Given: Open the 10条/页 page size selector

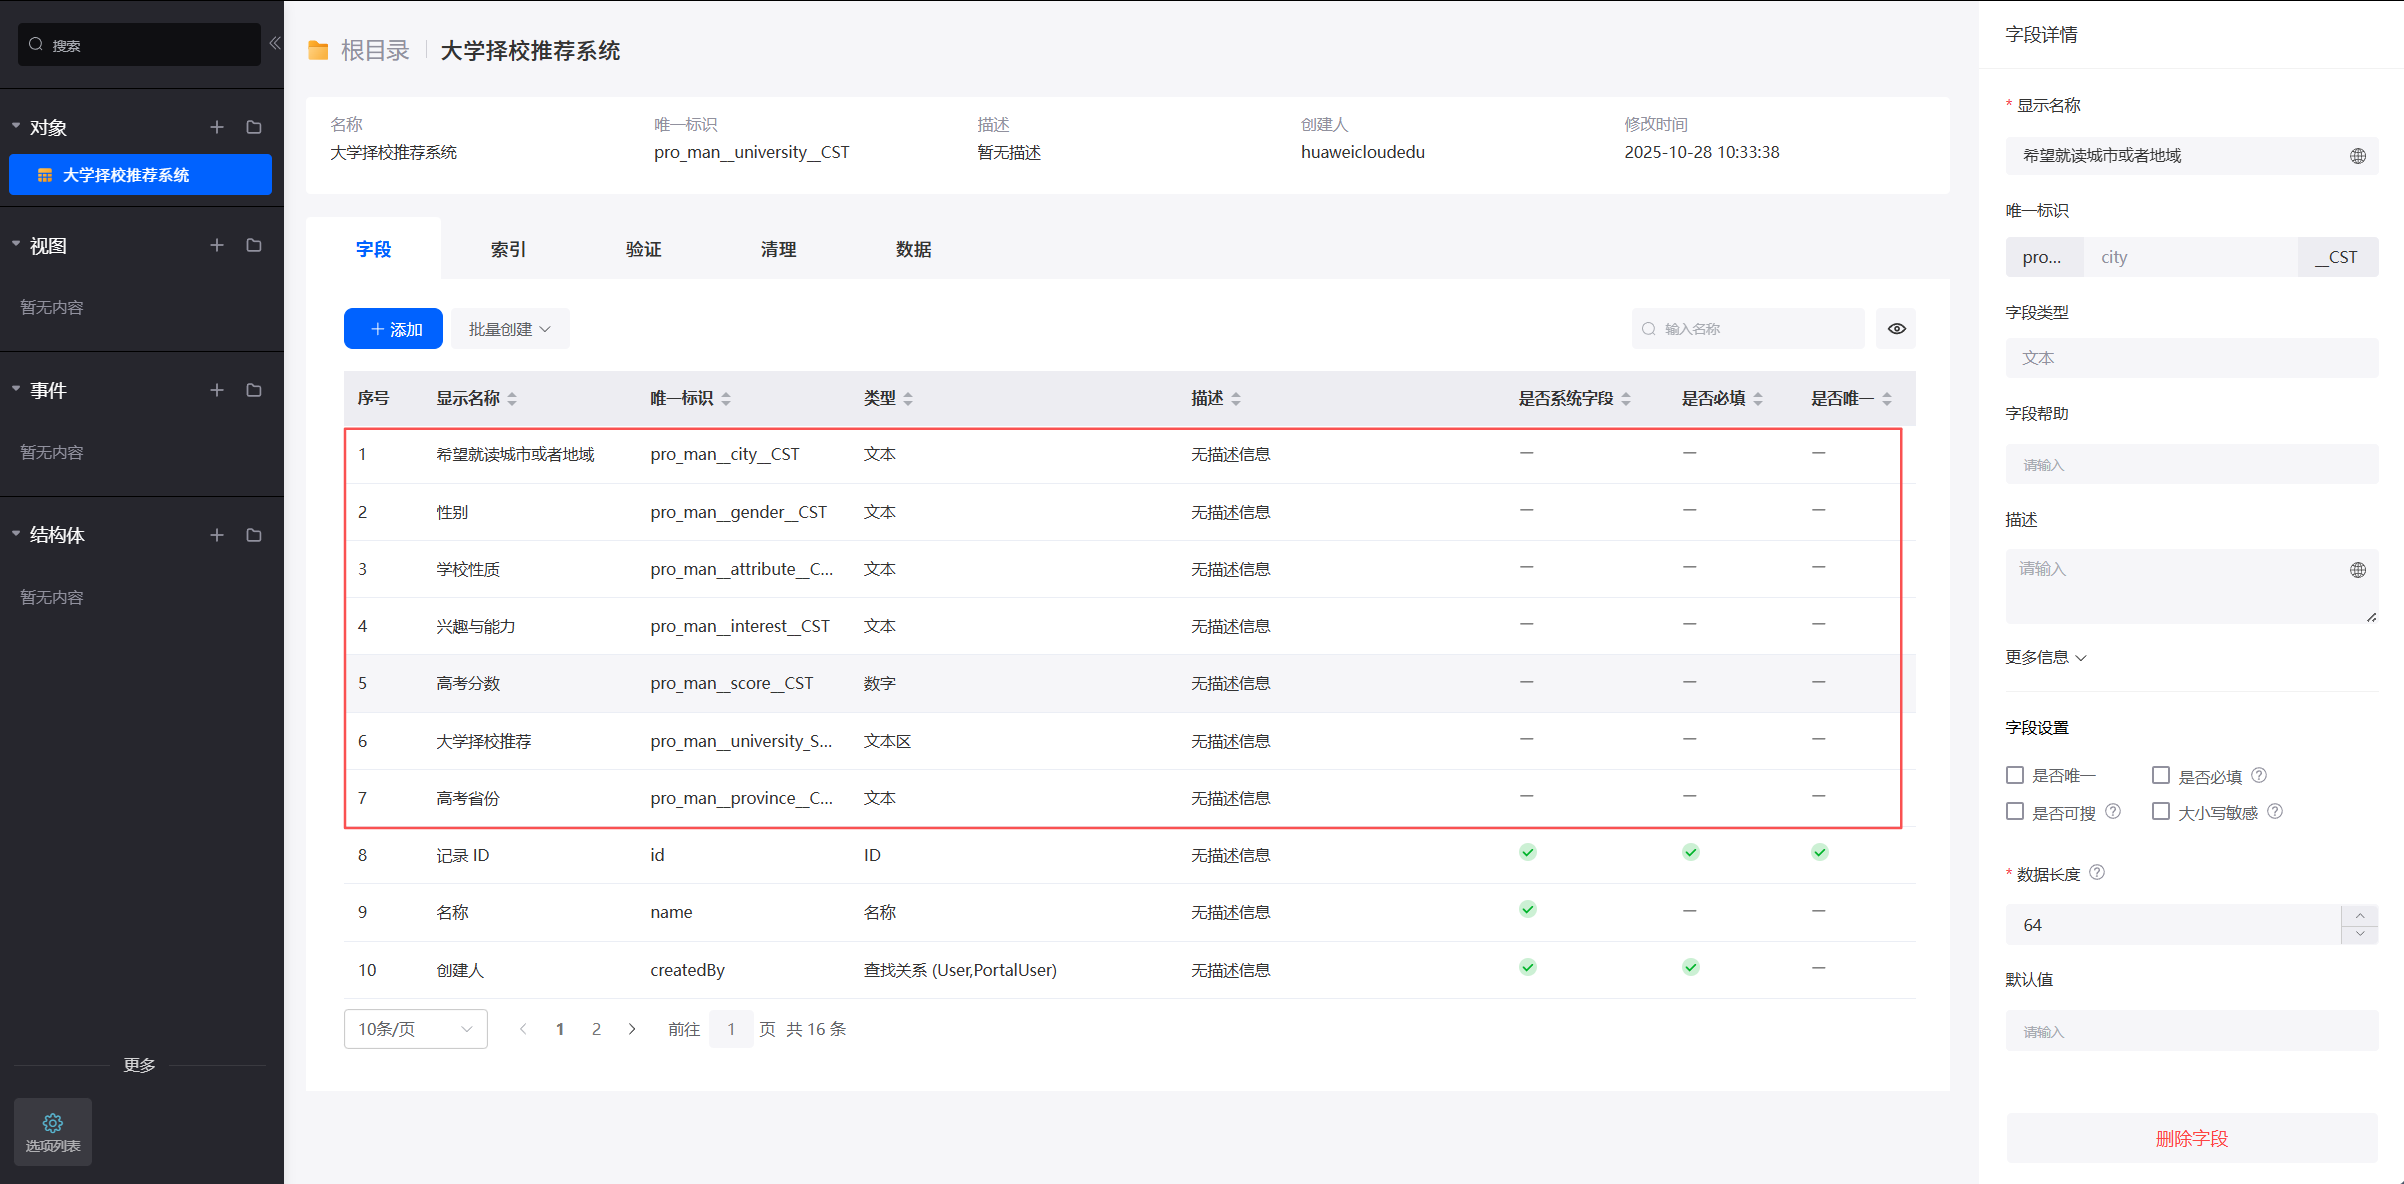Looking at the screenshot, I should tap(415, 1029).
